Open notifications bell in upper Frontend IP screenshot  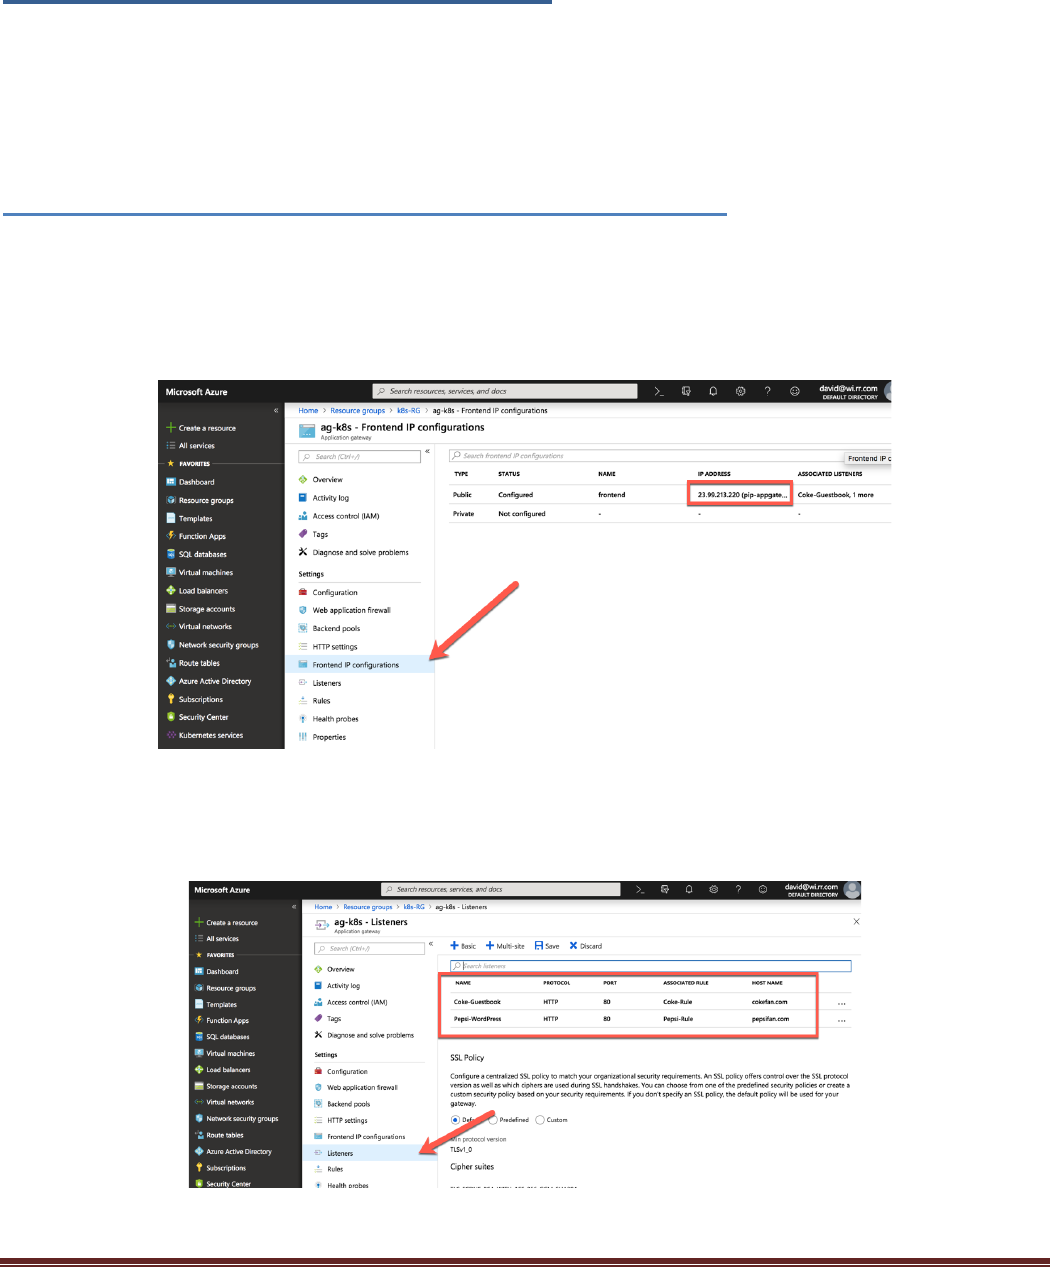coord(713,392)
